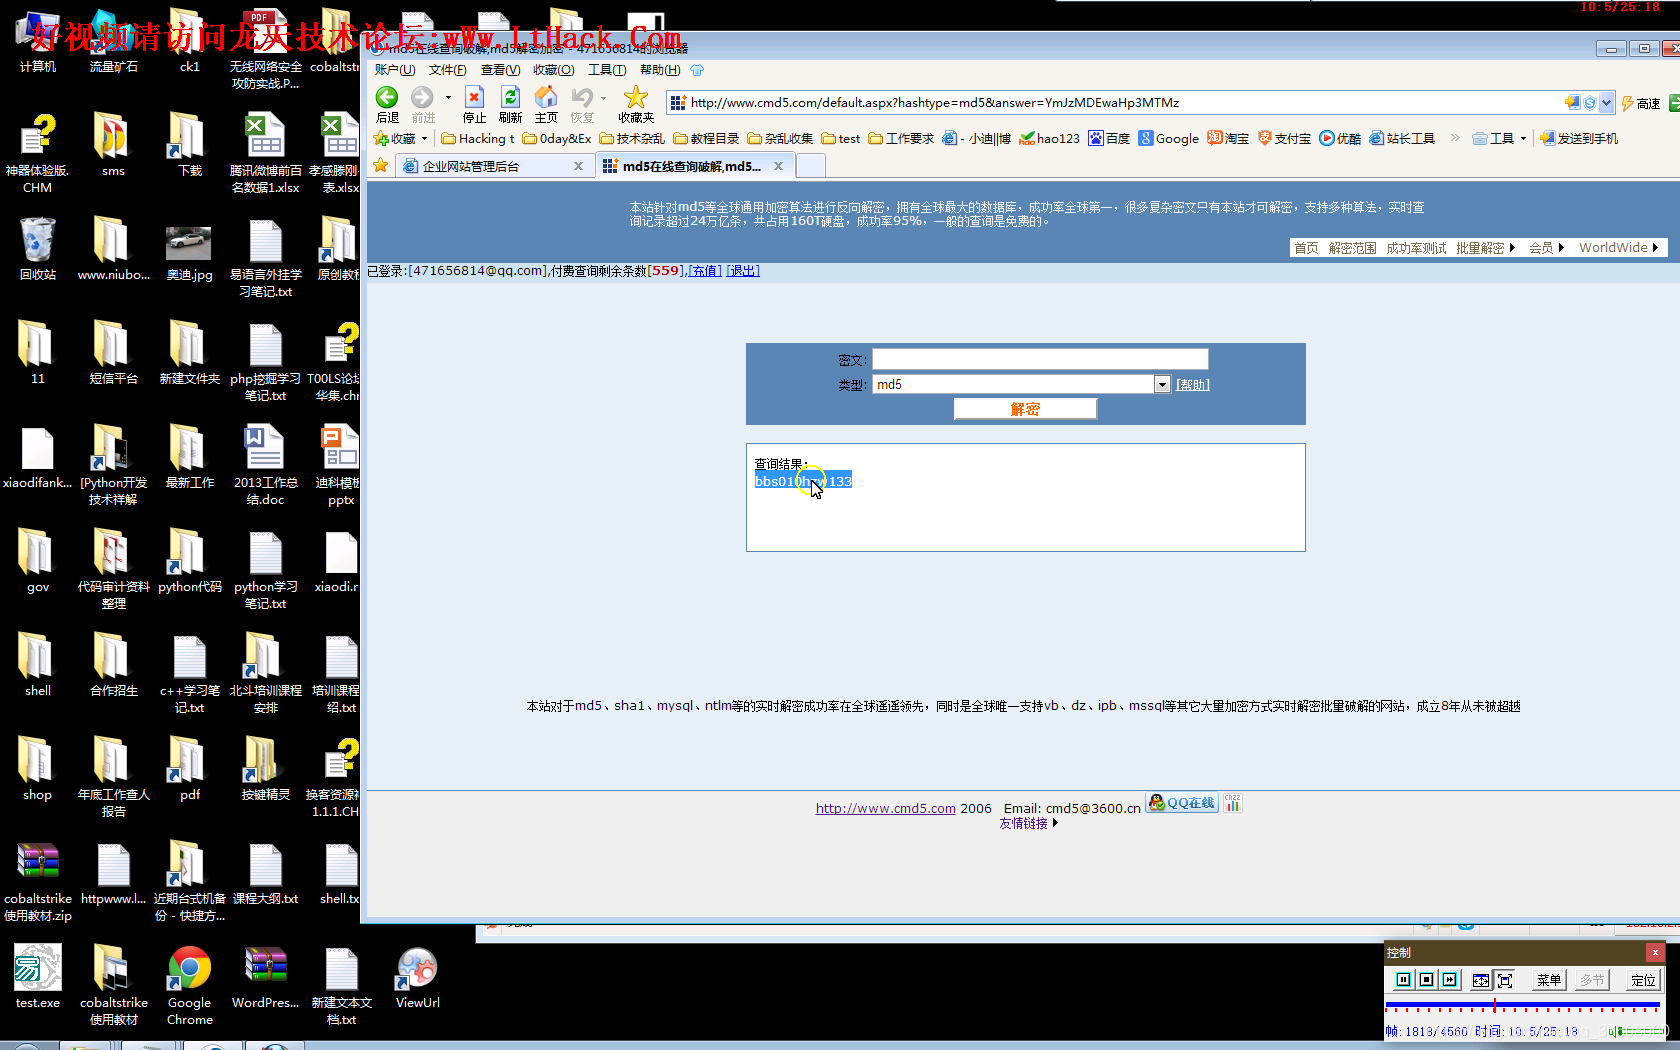Toggle fit-to-window view in 控制 panel
This screenshot has width=1680, height=1050.
pyautogui.click(x=1481, y=980)
